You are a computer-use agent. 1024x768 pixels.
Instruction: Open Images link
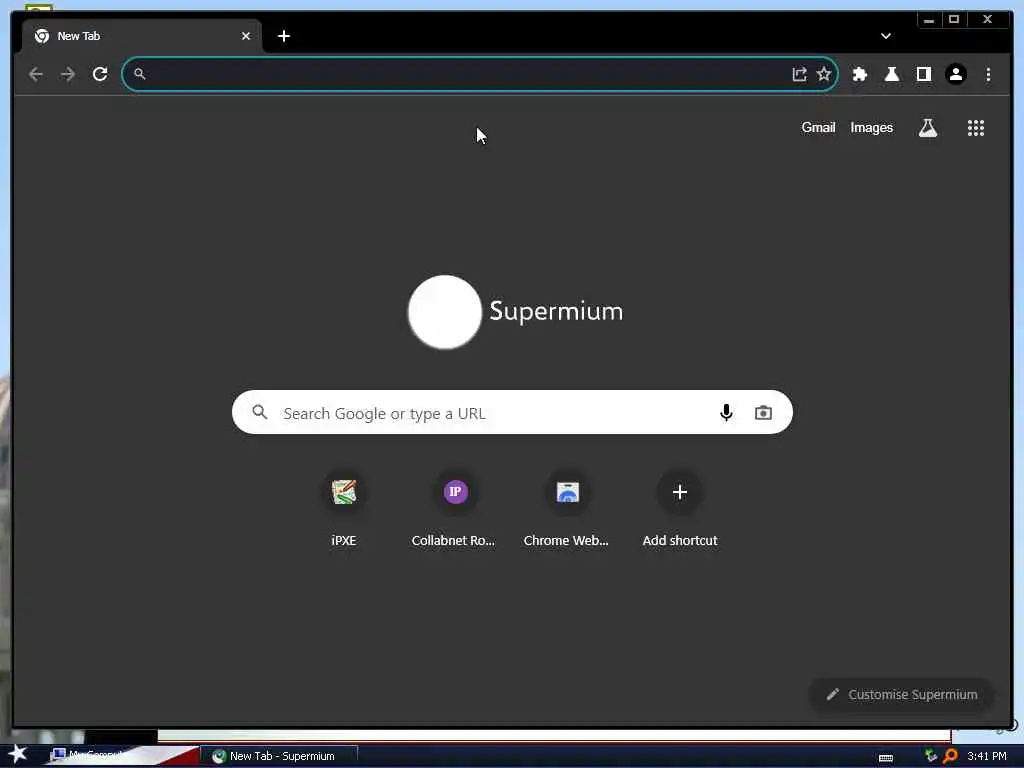click(871, 127)
